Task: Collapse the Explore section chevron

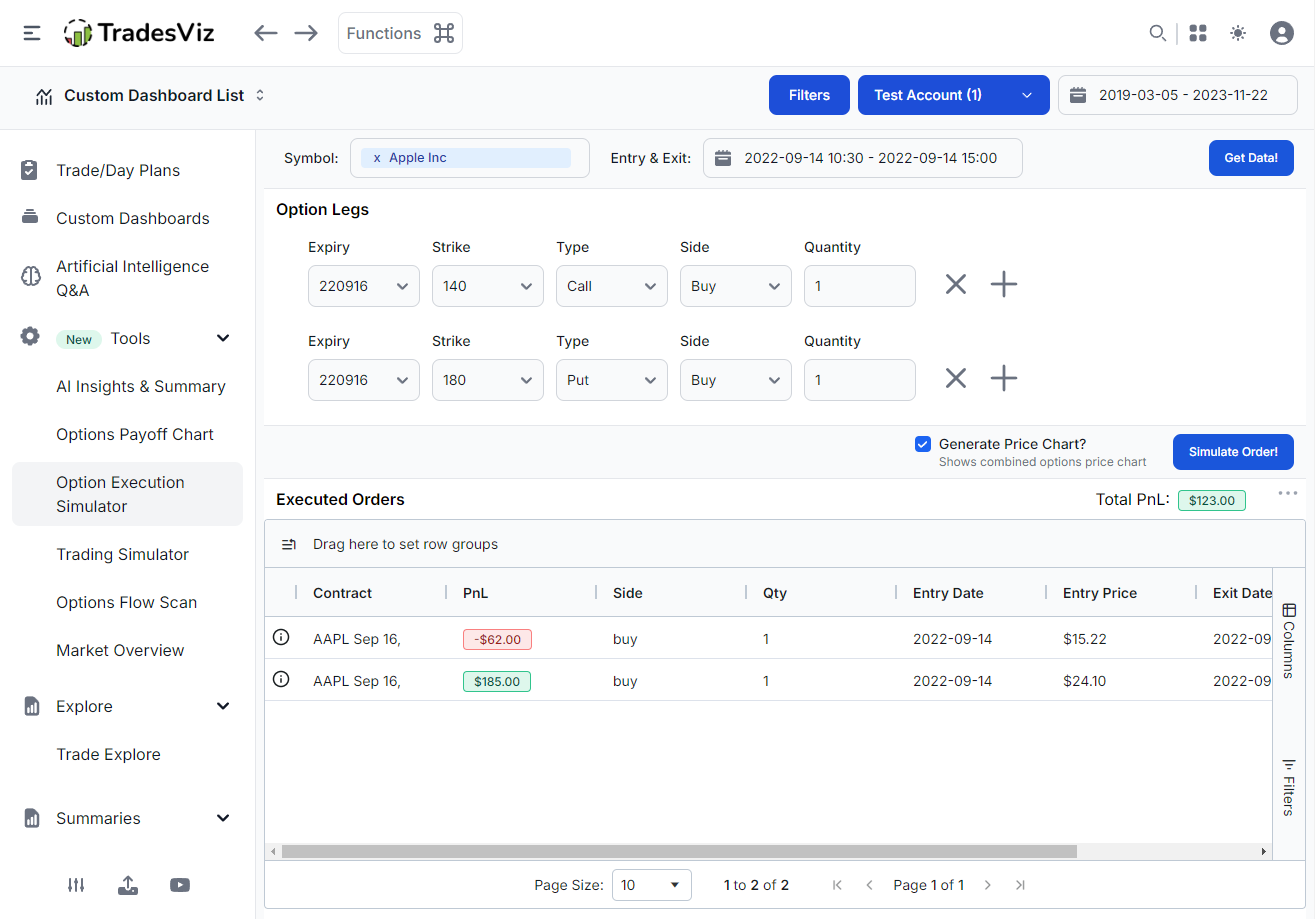Action: pyautogui.click(x=223, y=706)
